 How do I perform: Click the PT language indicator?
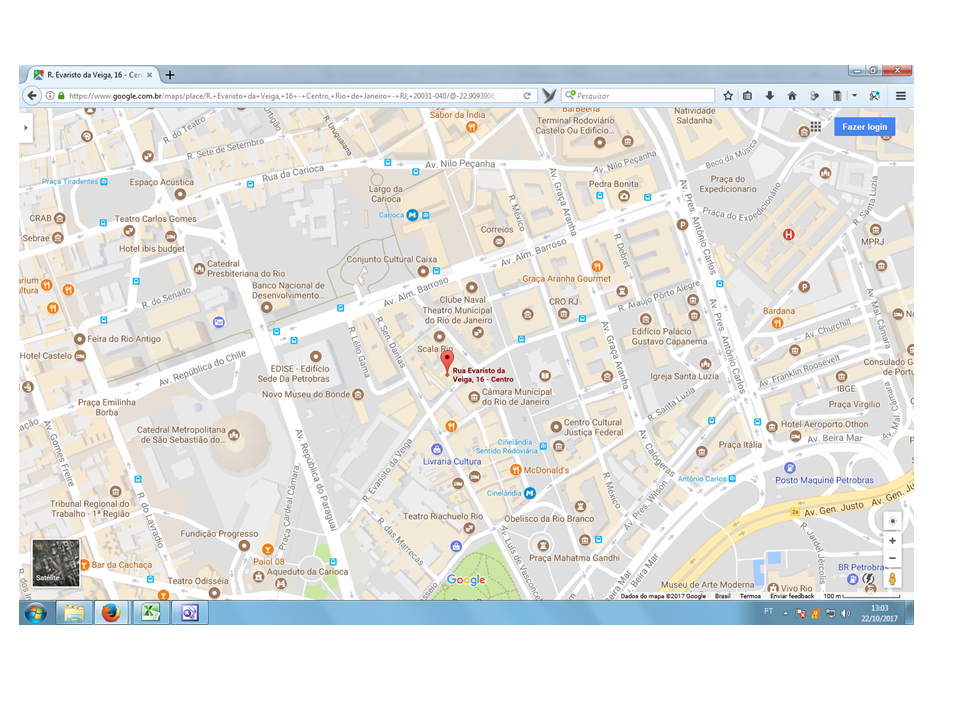click(x=768, y=611)
